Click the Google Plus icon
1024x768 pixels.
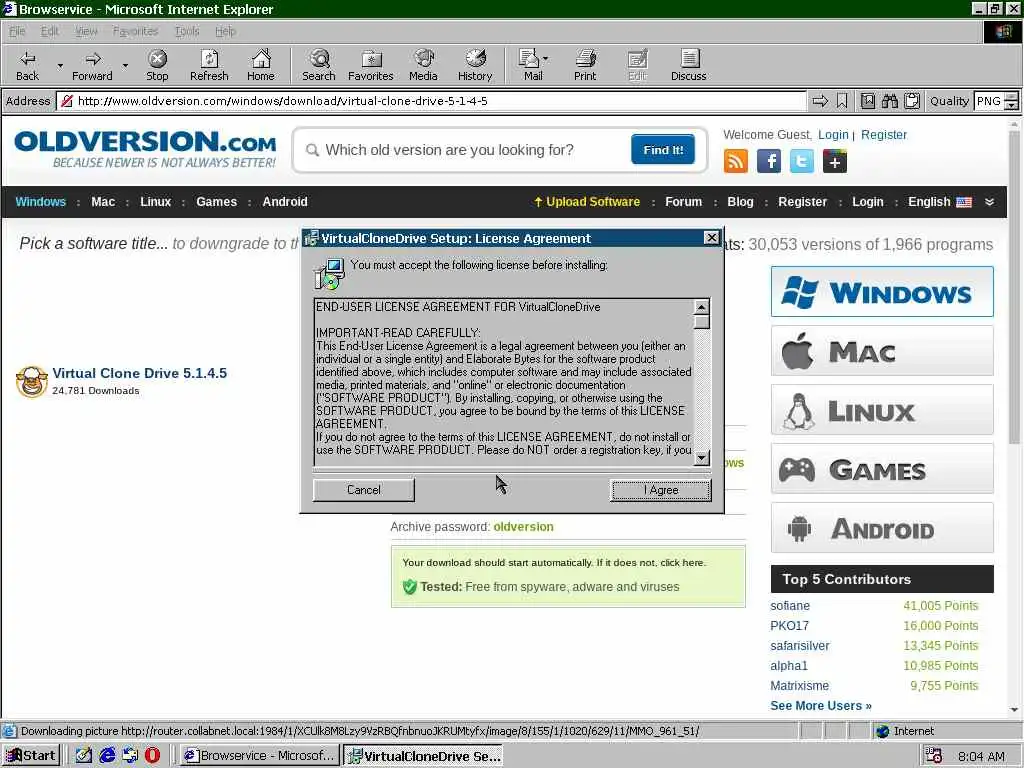point(835,161)
